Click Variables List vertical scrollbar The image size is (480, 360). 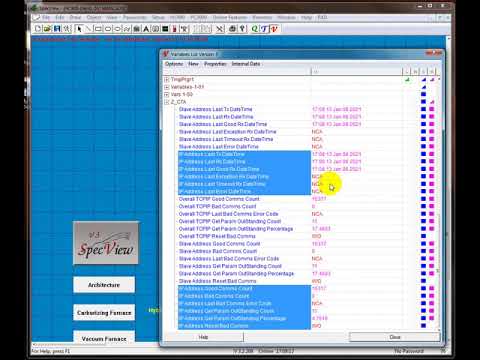tap(439, 203)
